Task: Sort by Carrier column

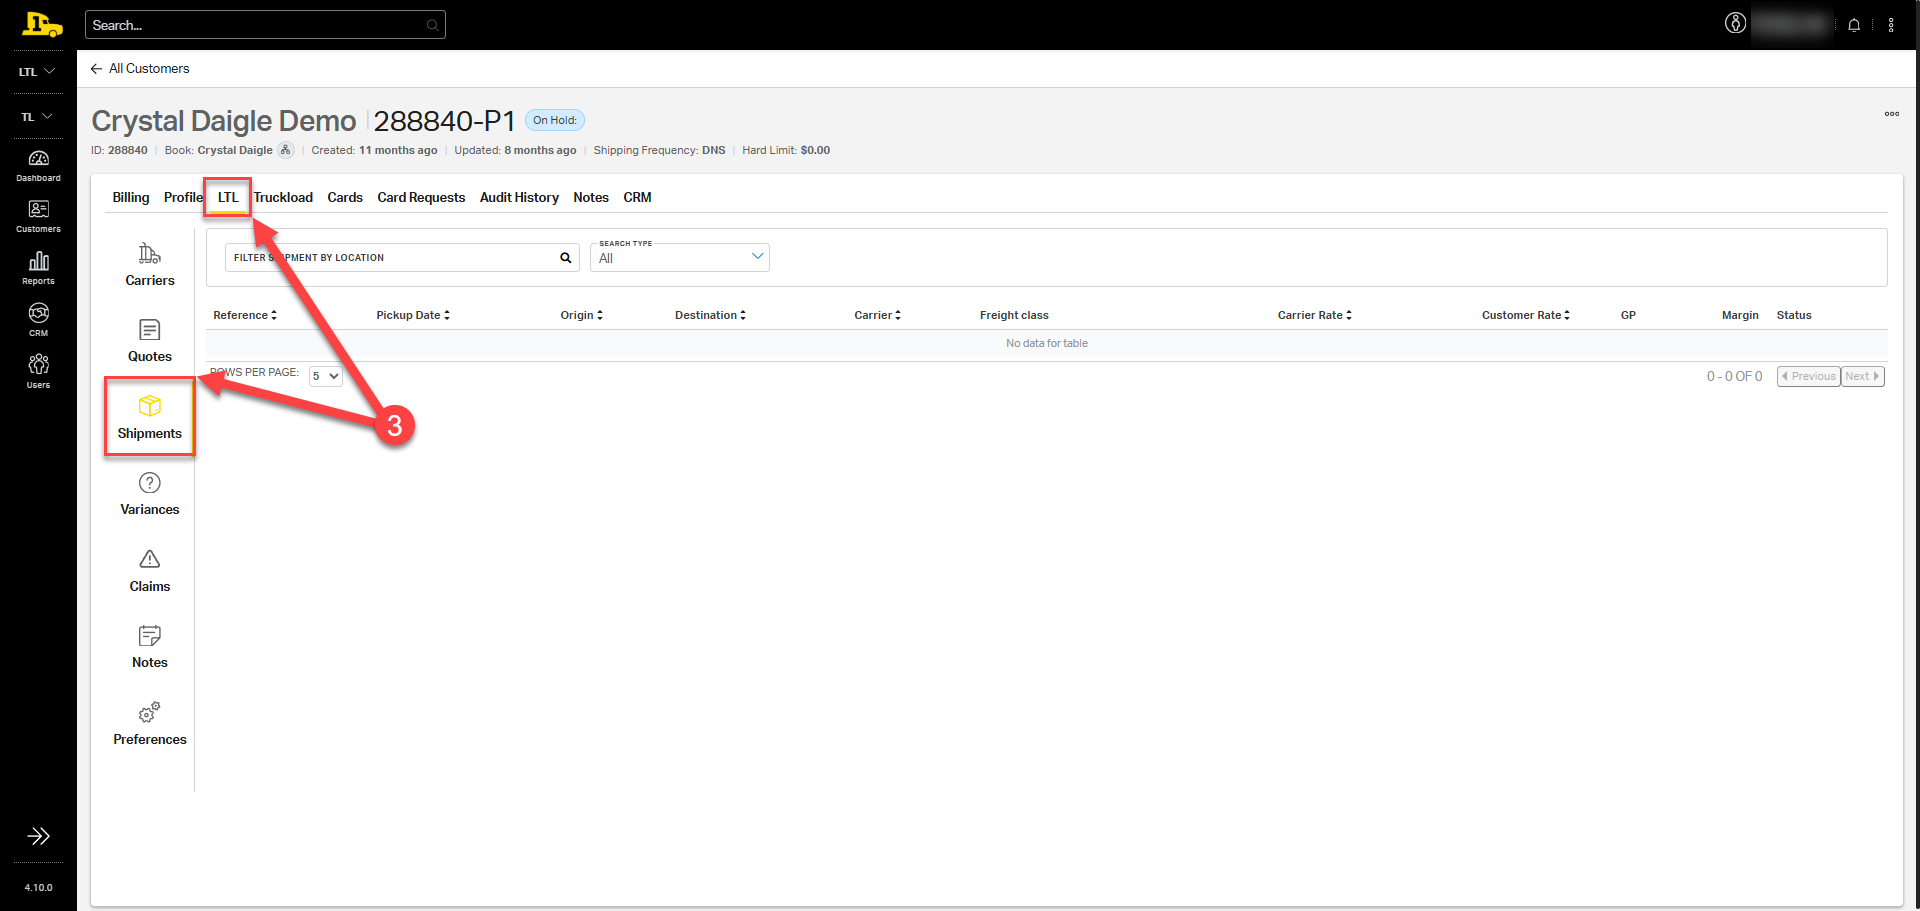Action: pos(877,315)
